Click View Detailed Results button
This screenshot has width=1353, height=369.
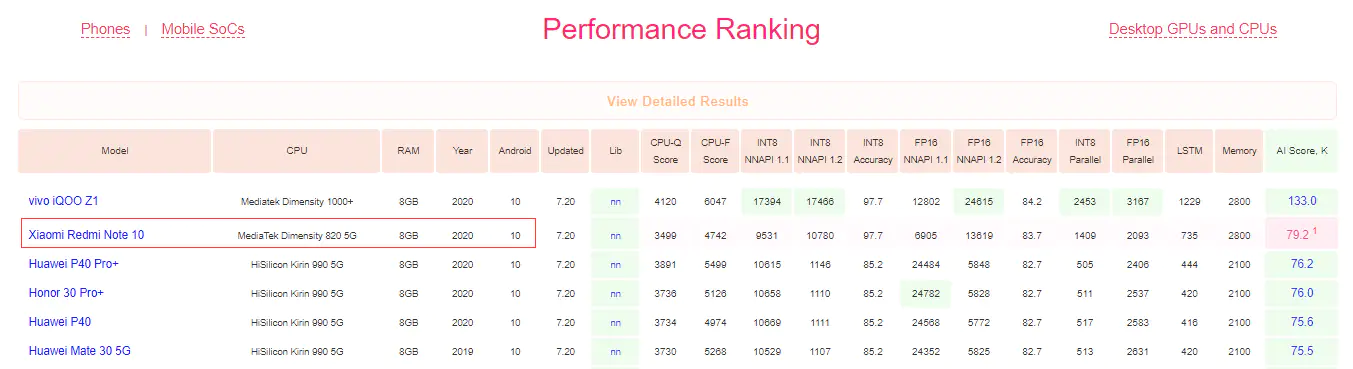click(x=677, y=101)
